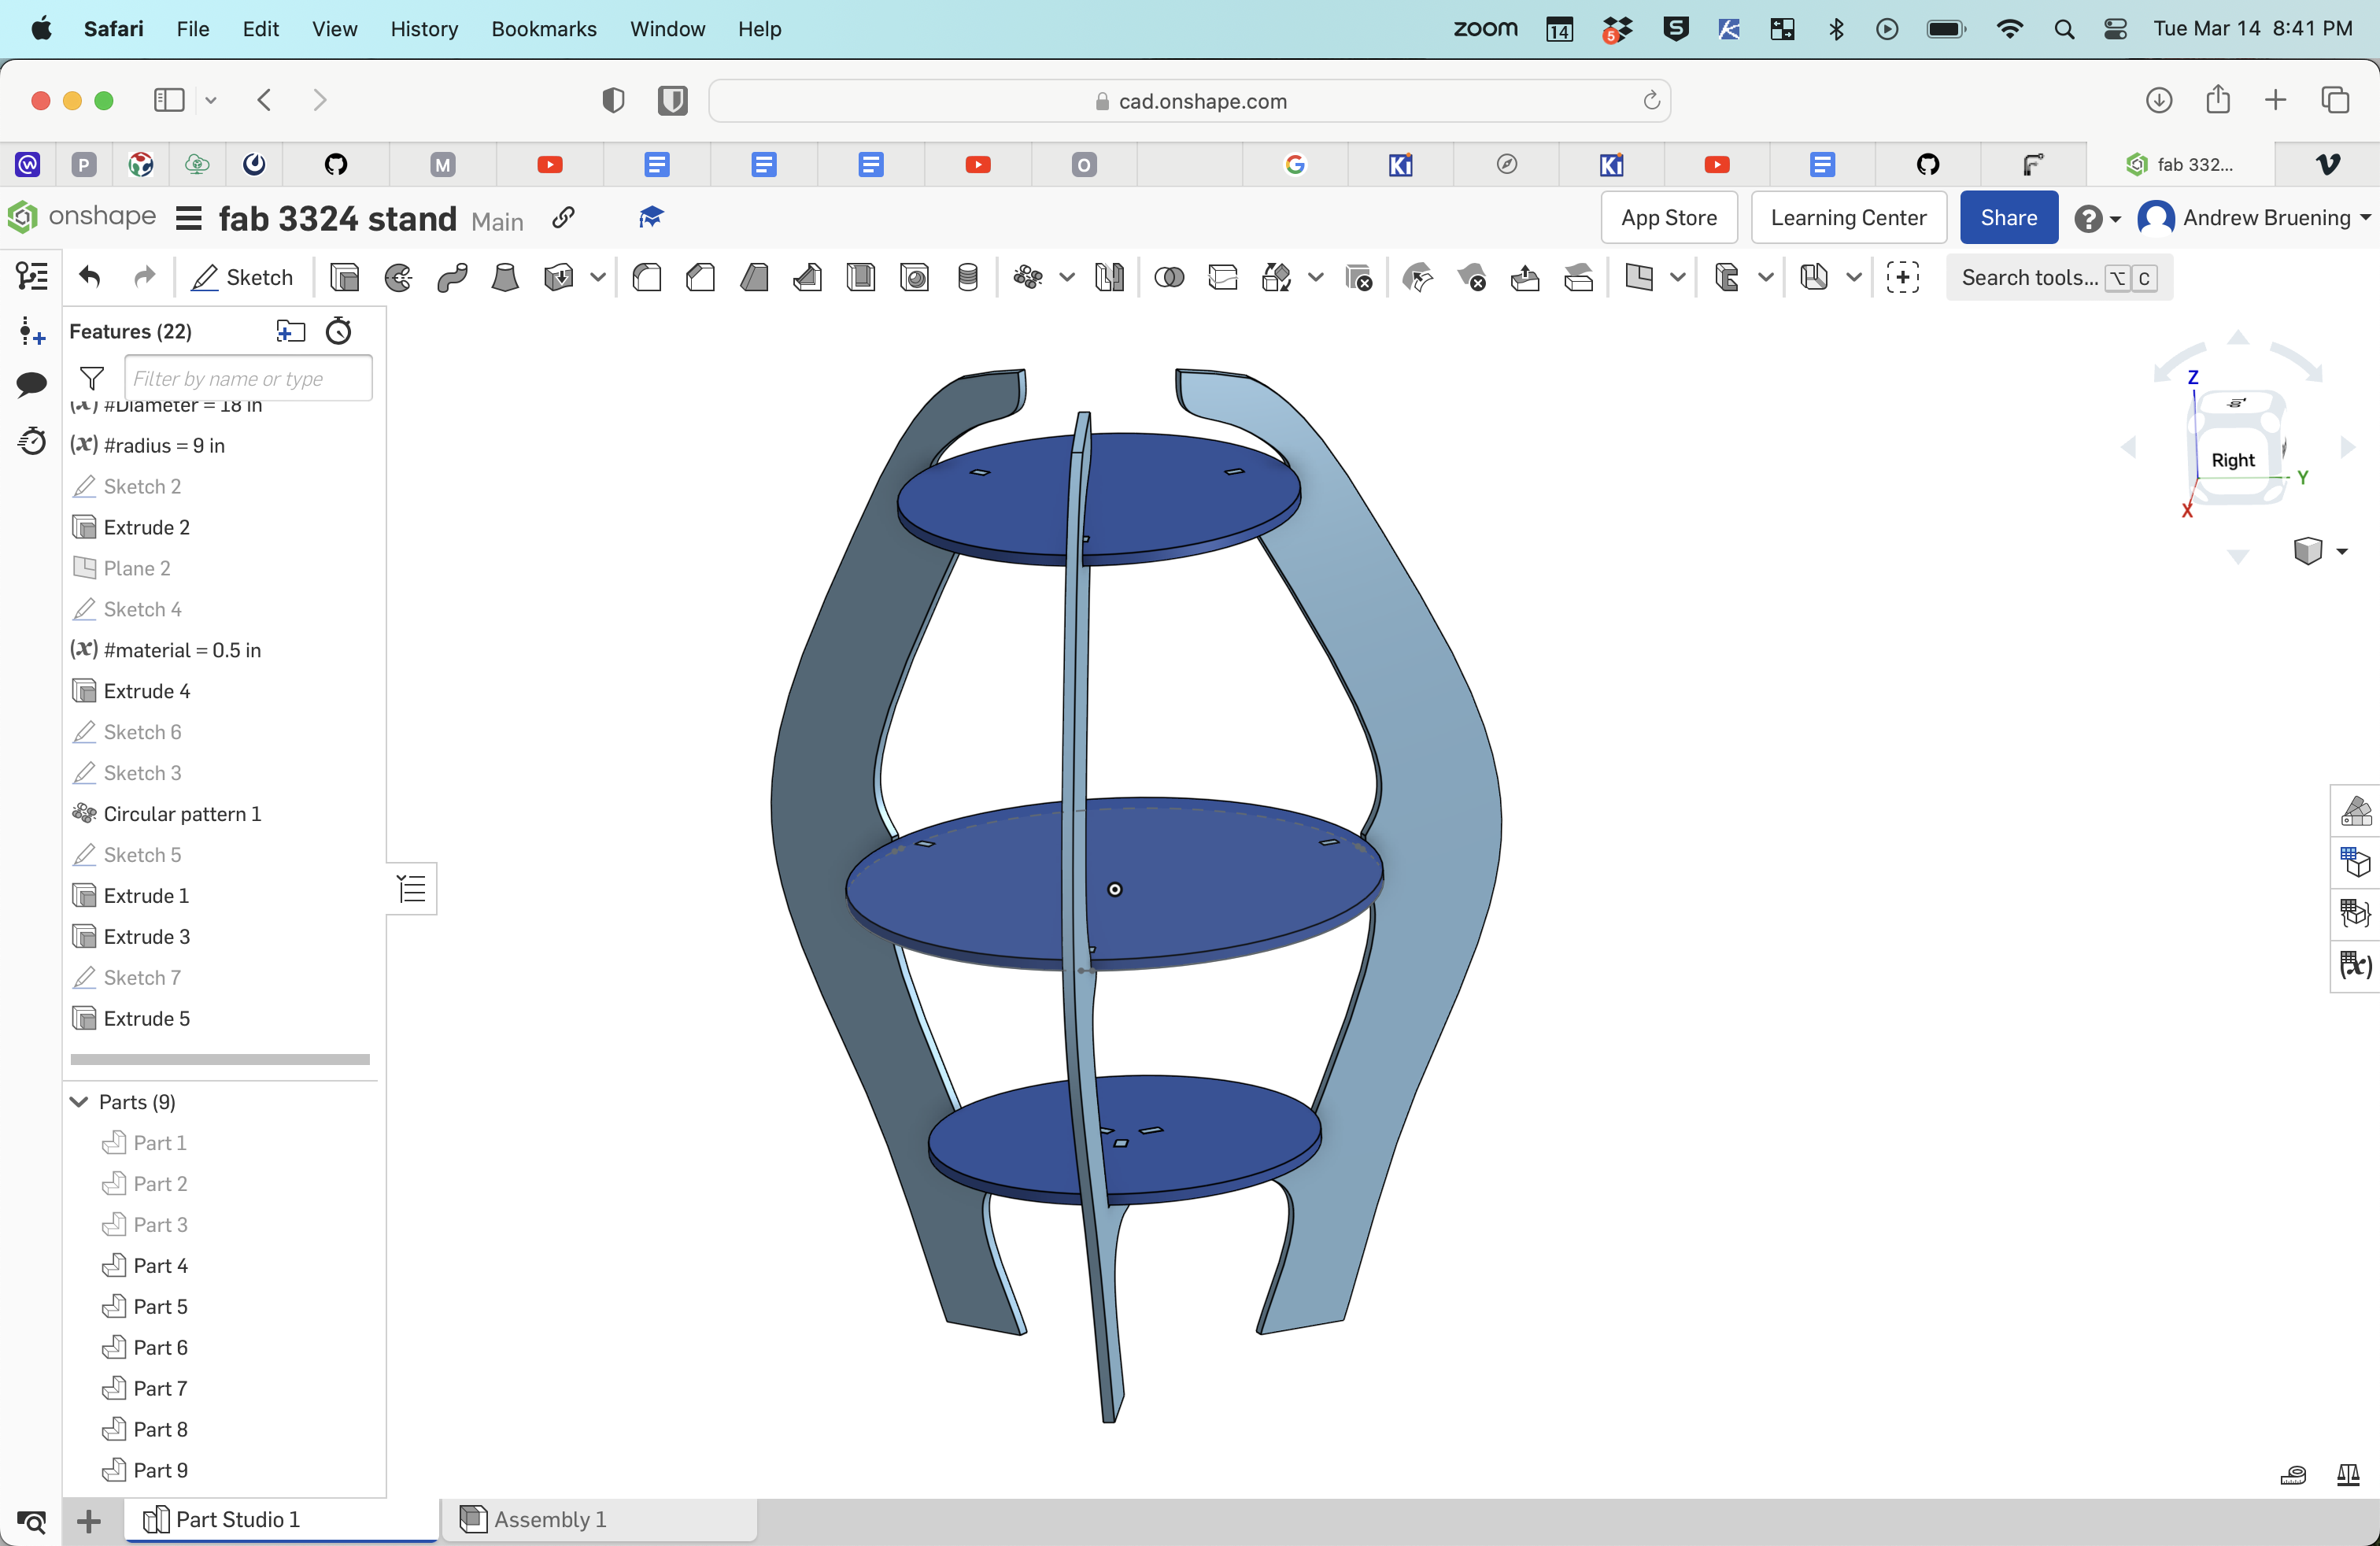Open the Help question mark menu
The image size is (2380, 1546).
point(2096,218)
